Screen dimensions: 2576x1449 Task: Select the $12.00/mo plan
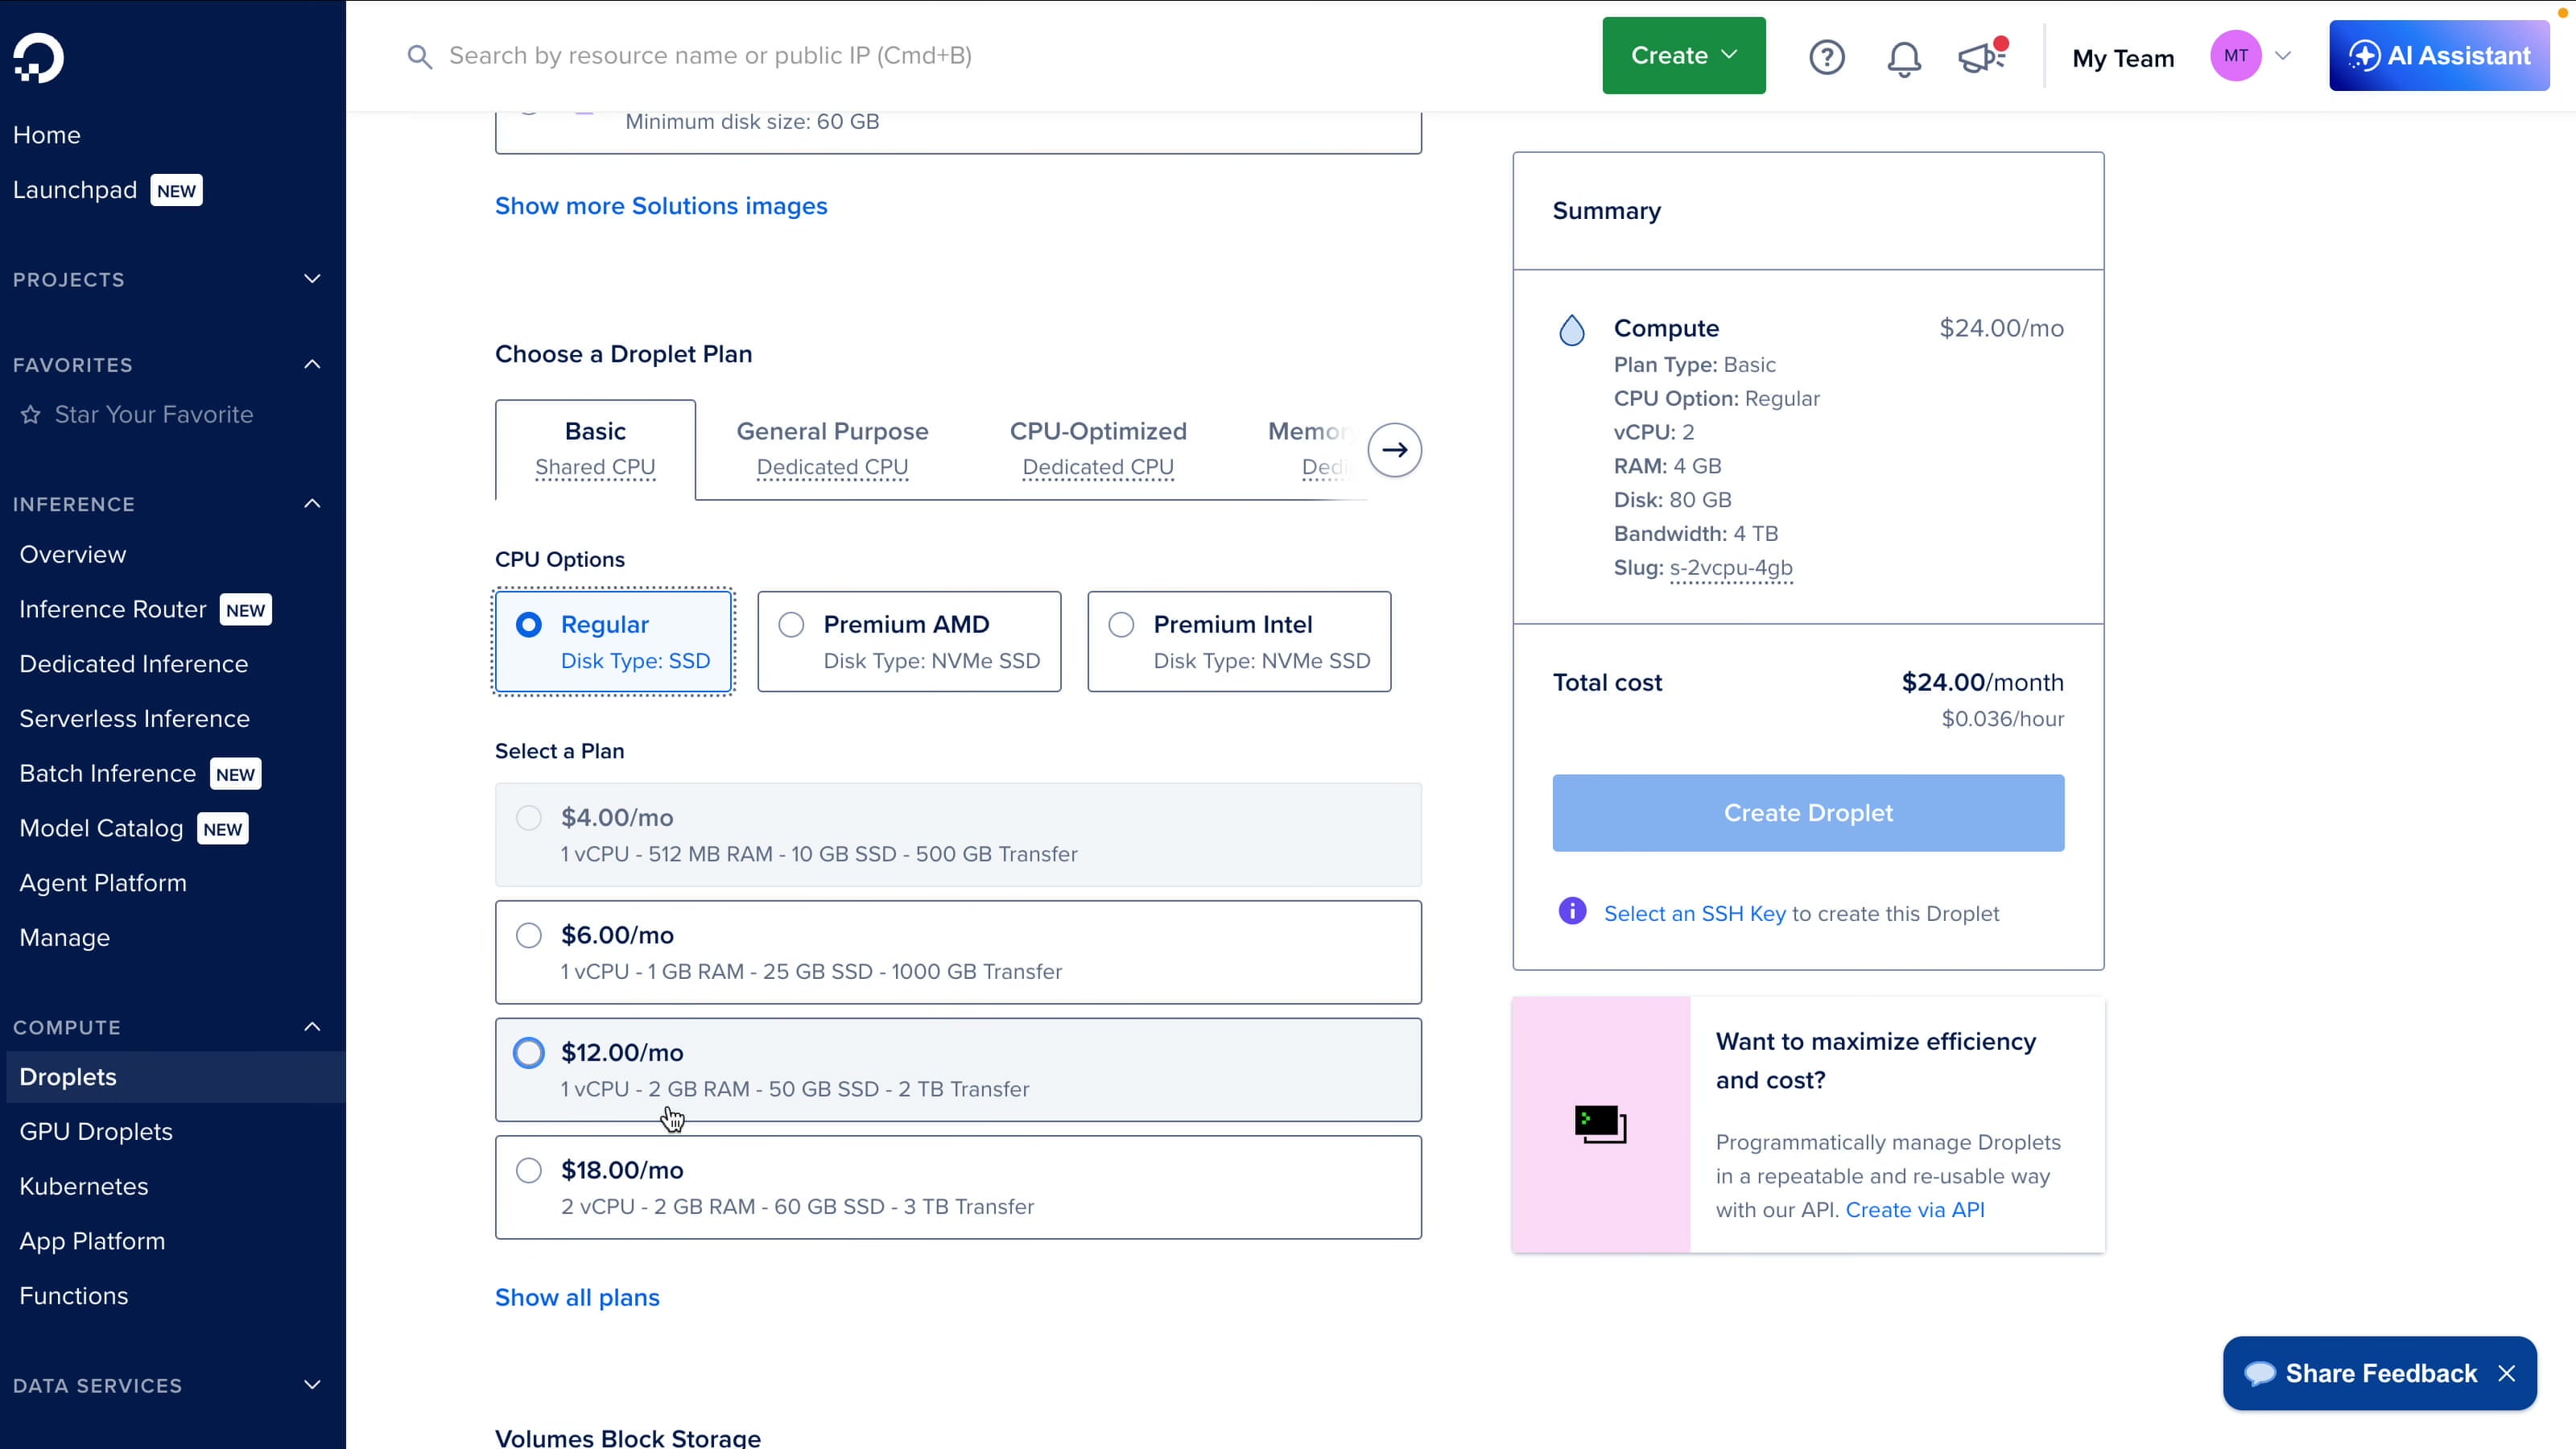click(x=958, y=1070)
